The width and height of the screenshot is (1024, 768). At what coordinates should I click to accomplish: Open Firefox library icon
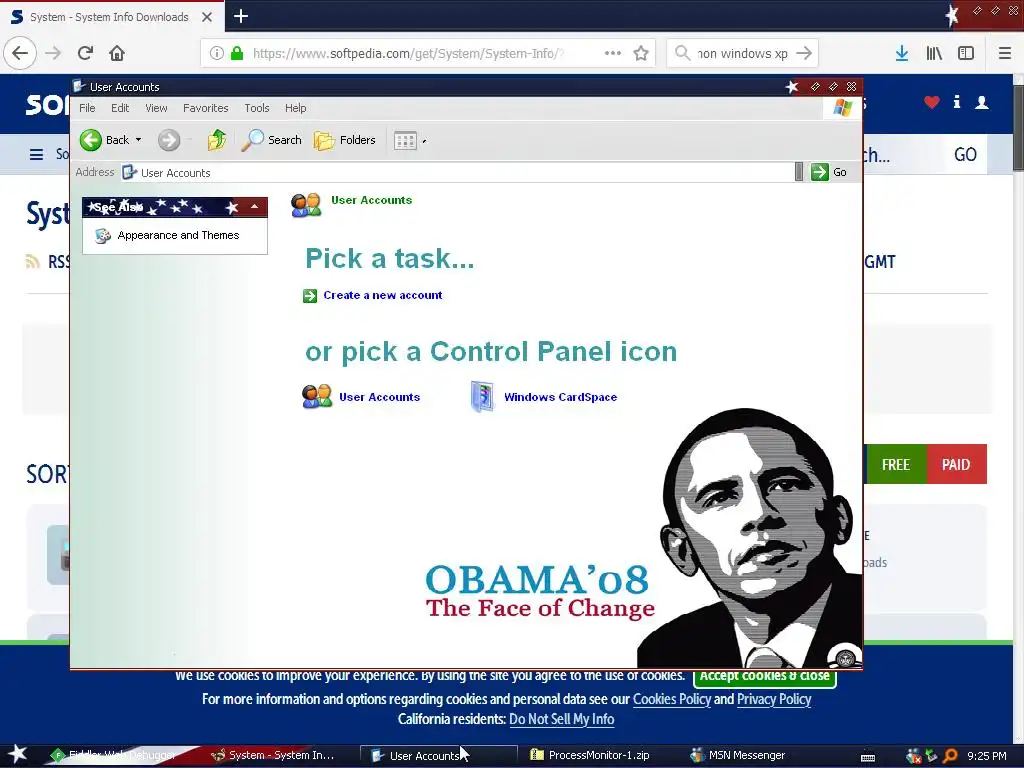(934, 53)
